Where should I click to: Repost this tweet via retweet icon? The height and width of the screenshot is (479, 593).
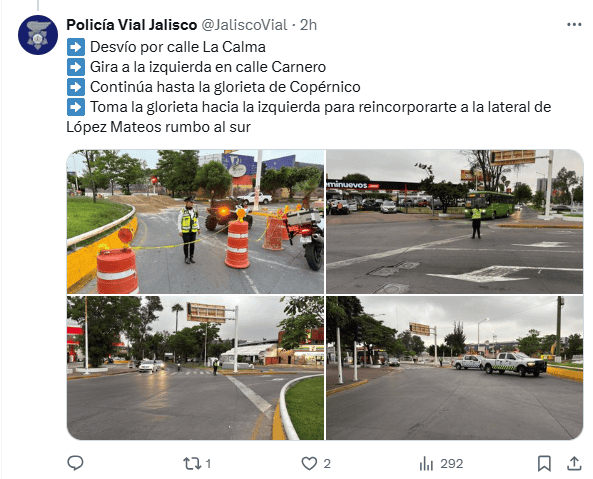coord(192,463)
